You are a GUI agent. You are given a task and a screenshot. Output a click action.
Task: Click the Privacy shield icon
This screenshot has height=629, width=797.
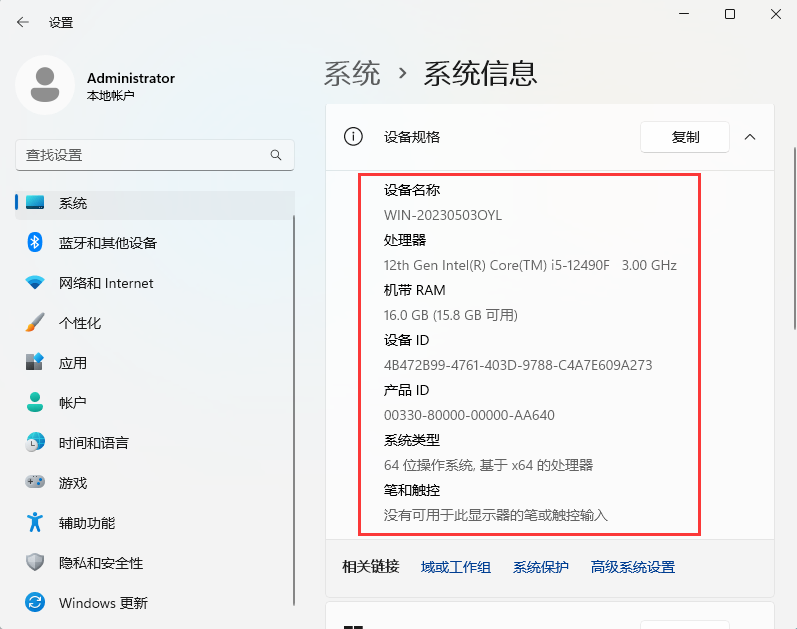point(35,562)
